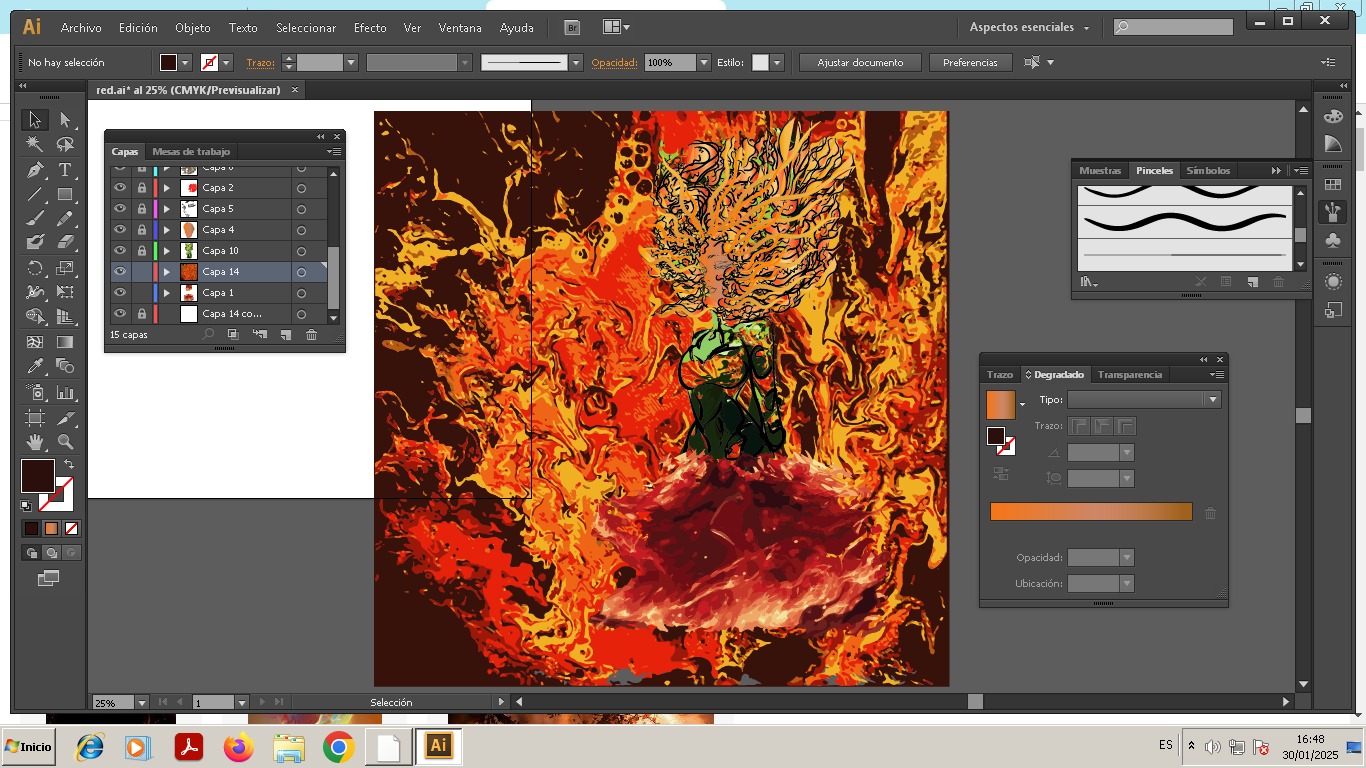Open the zoom level dropdown at 25%

(x=141, y=703)
